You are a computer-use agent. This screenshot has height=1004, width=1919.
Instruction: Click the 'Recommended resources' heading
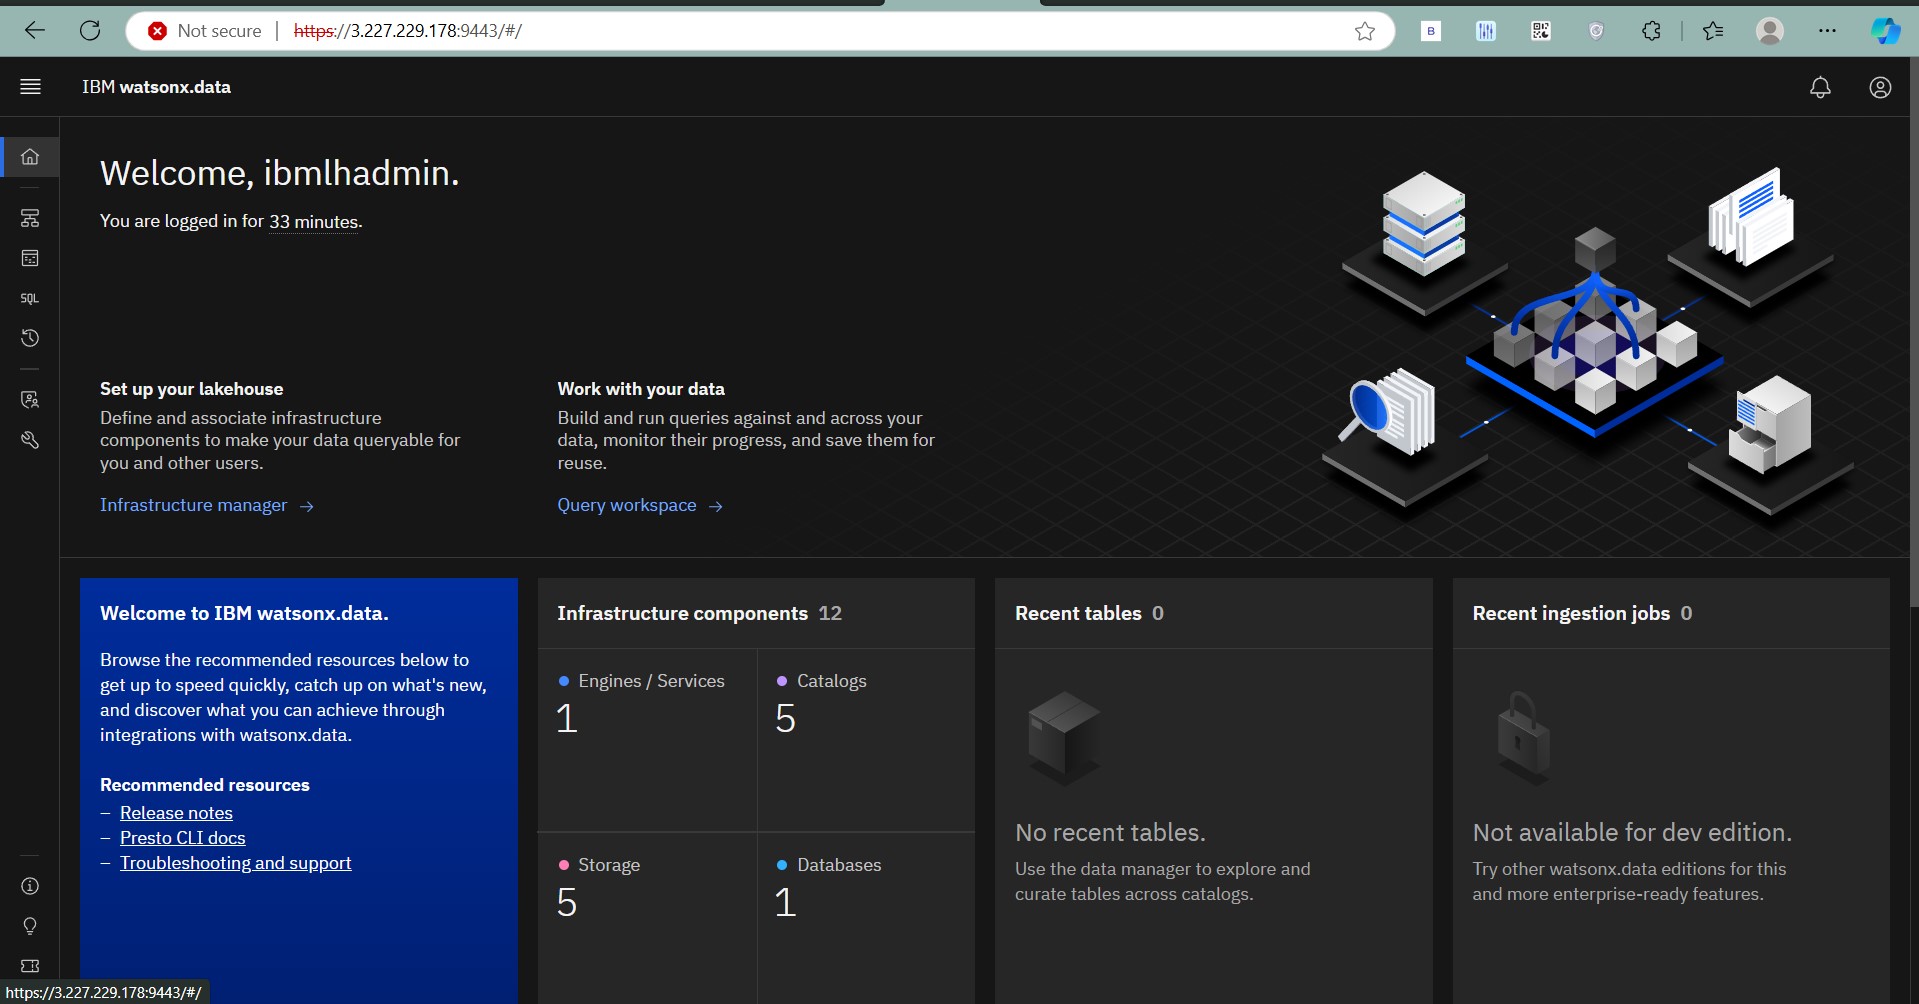pos(205,785)
